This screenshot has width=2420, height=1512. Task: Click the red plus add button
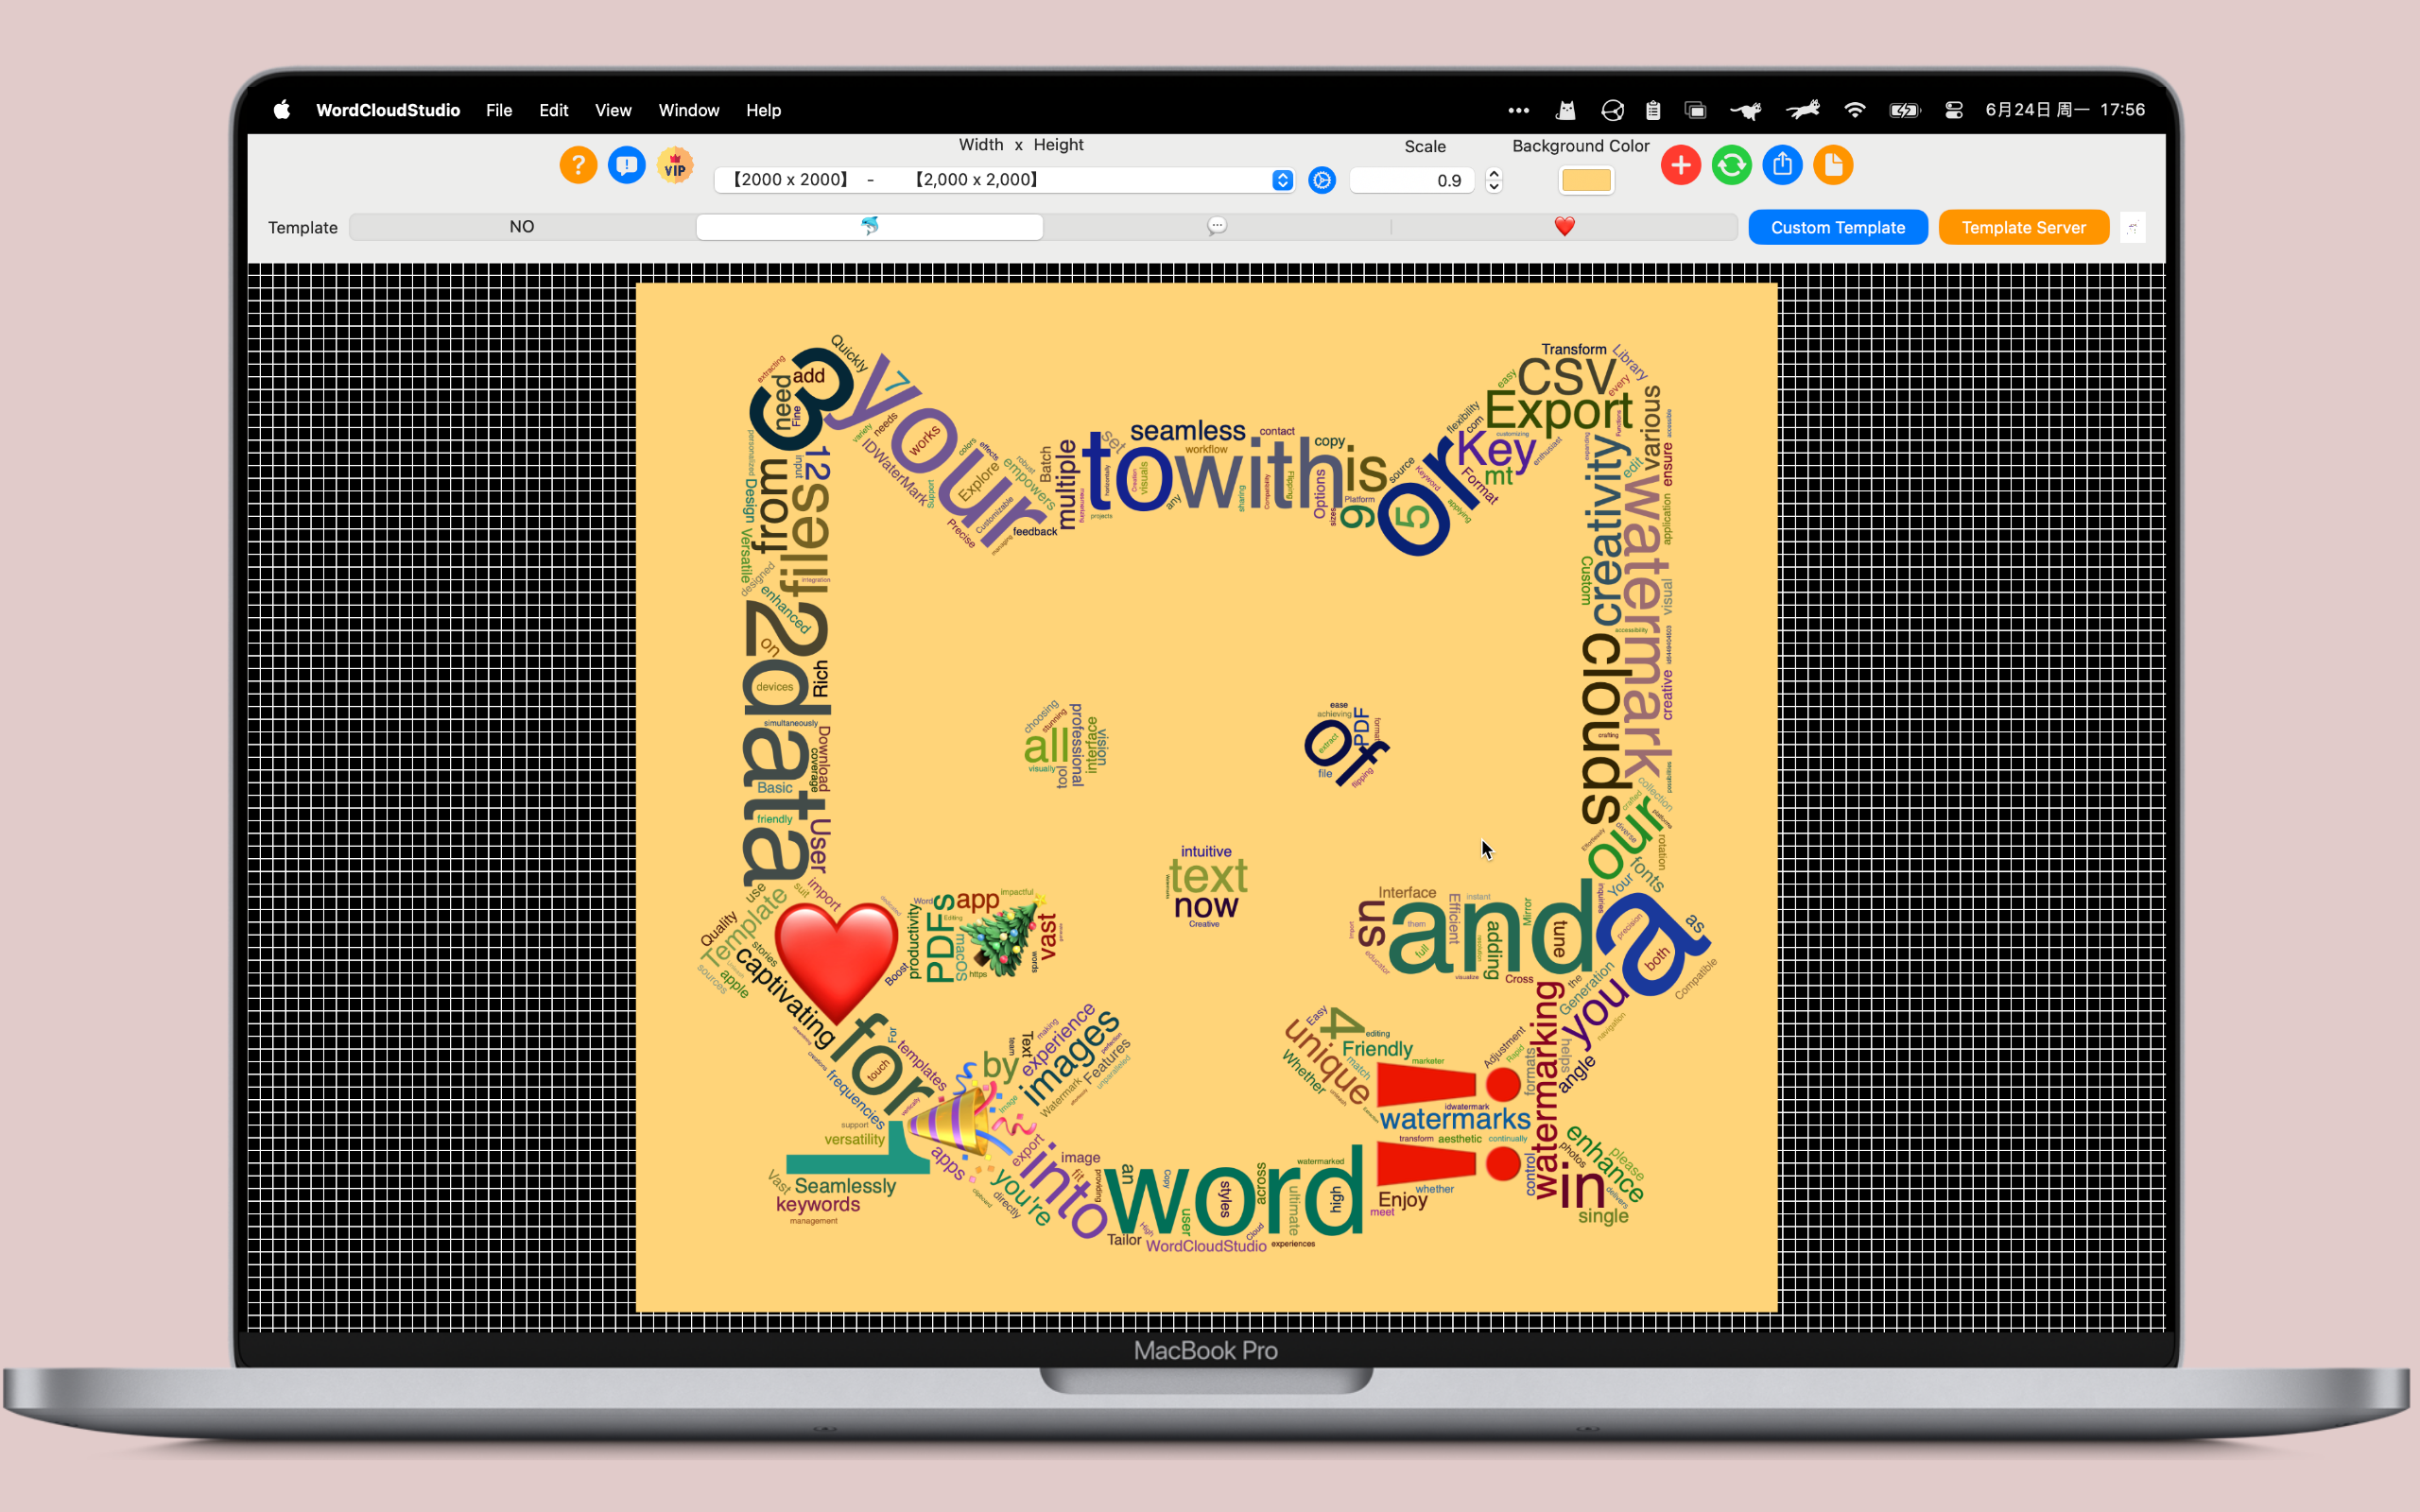[x=1681, y=165]
